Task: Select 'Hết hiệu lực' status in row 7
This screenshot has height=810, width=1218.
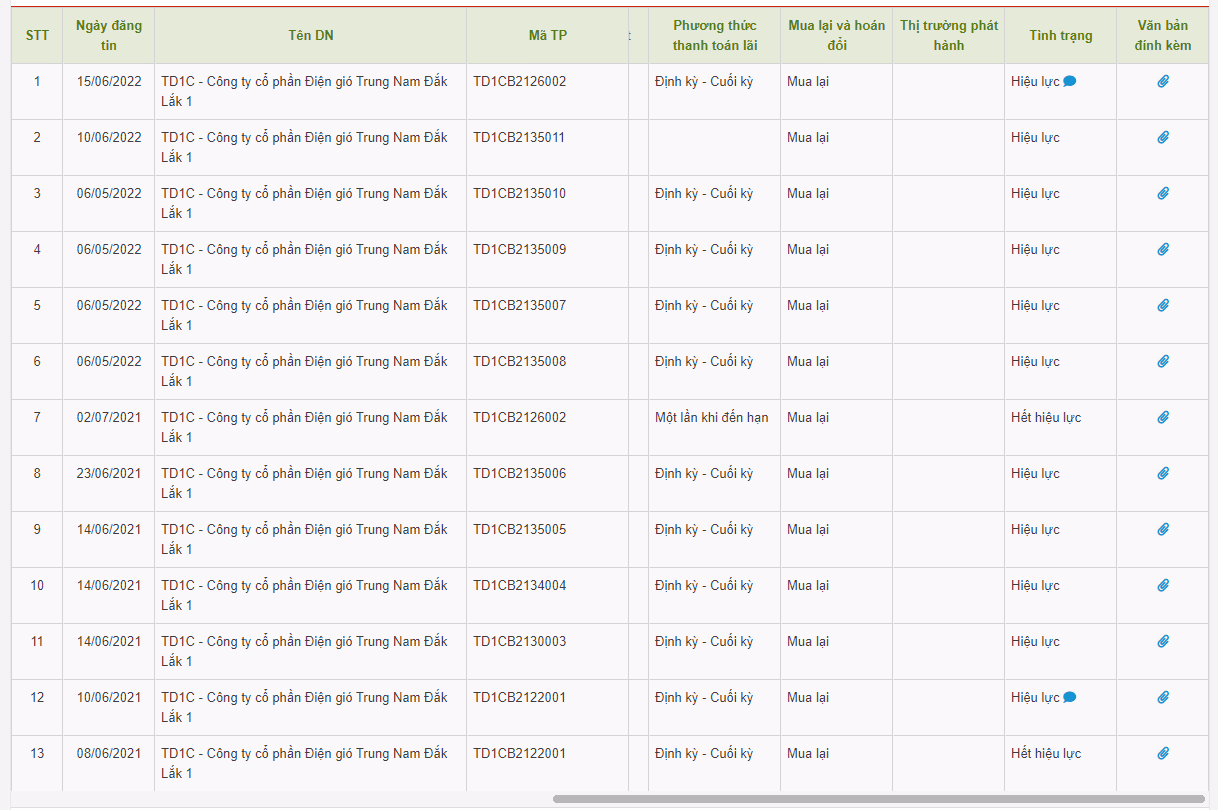Action: click(1046, 418)
